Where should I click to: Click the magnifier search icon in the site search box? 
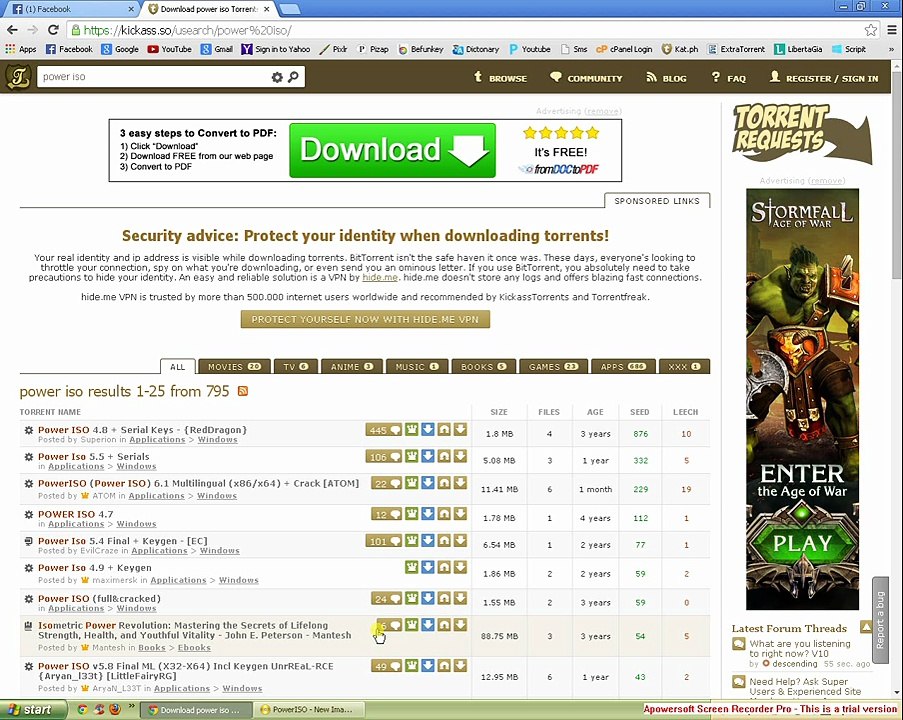[x=293, y=77]
